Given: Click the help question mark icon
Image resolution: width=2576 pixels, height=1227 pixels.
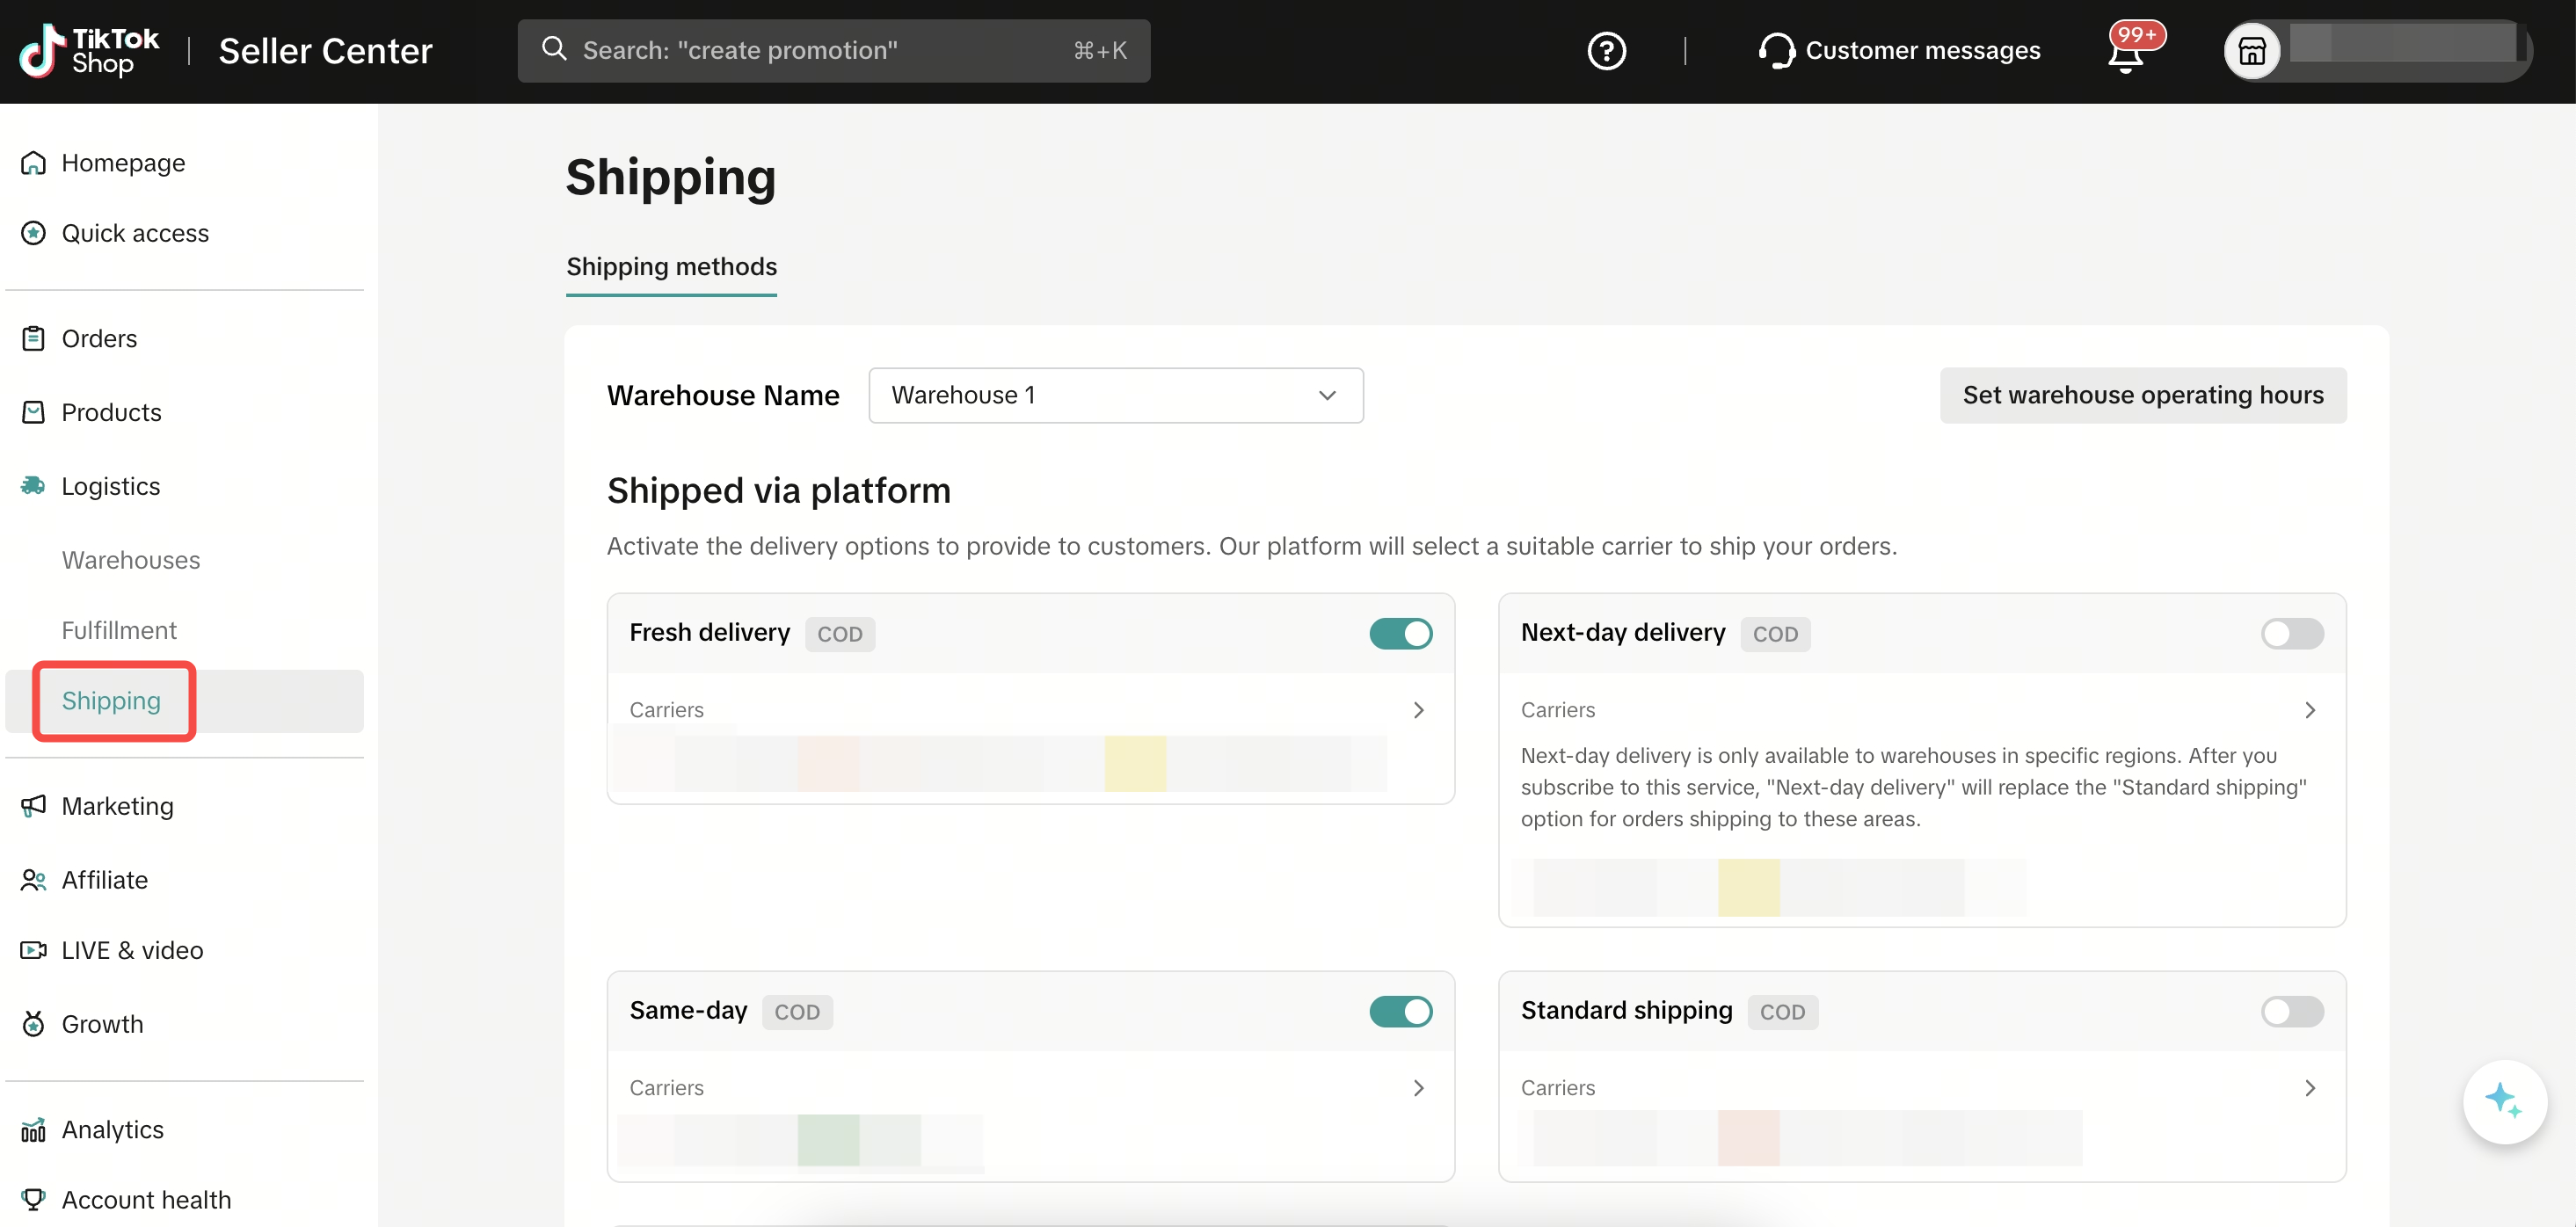Looking at the screenshot, I should (1606, 51).
